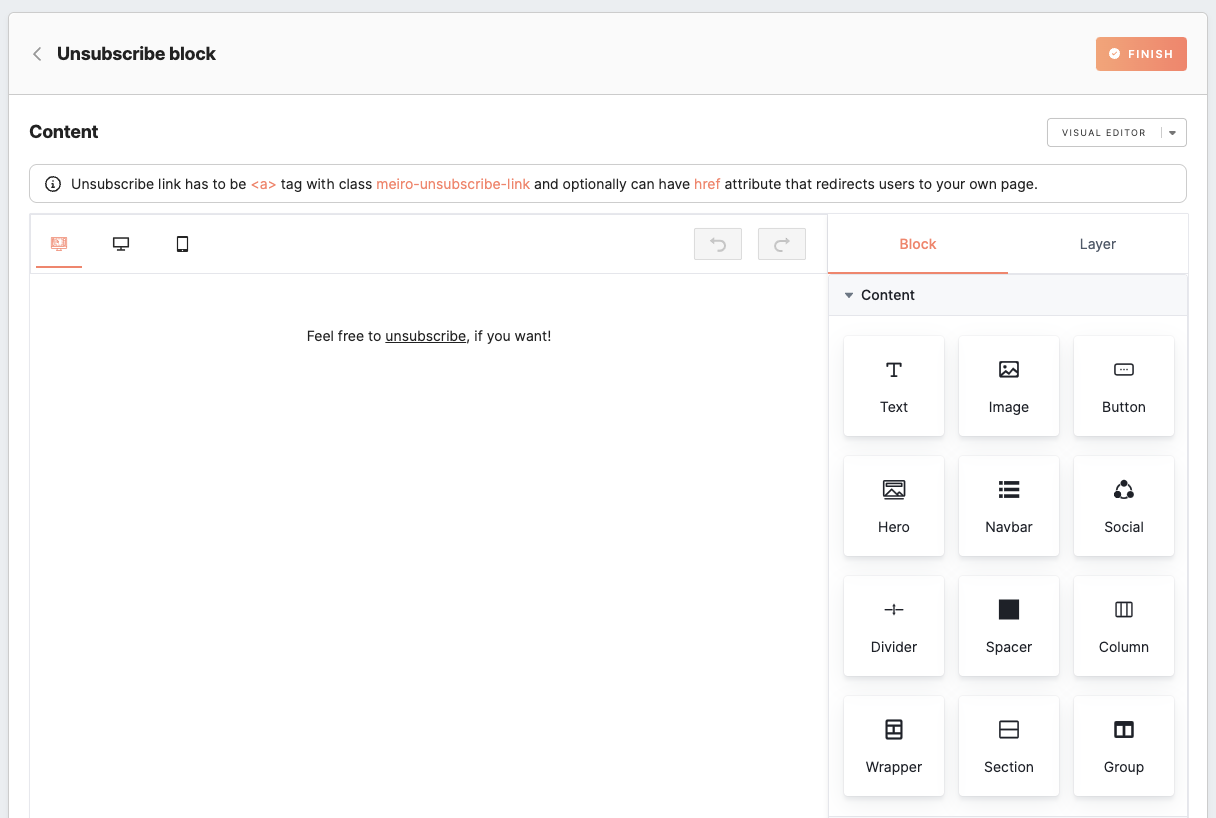Switch to the Block tab
This screenshot has width=1216, height=818.
coord(918,244)
